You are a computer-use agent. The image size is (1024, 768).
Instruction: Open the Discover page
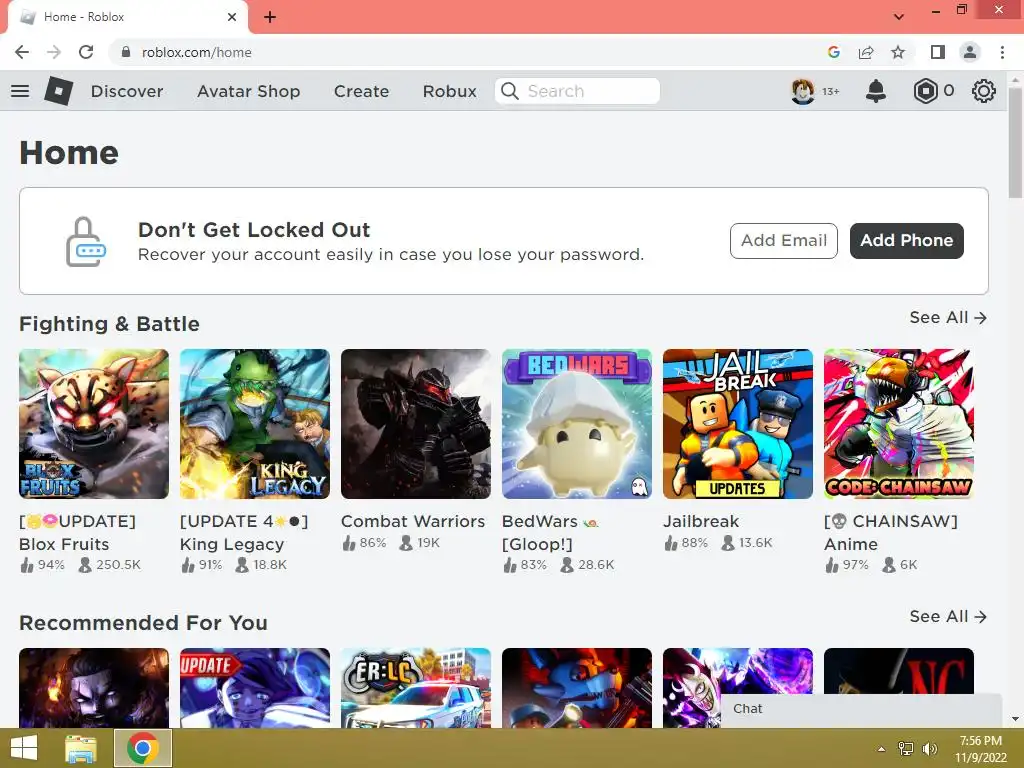(x=127, y=91)
